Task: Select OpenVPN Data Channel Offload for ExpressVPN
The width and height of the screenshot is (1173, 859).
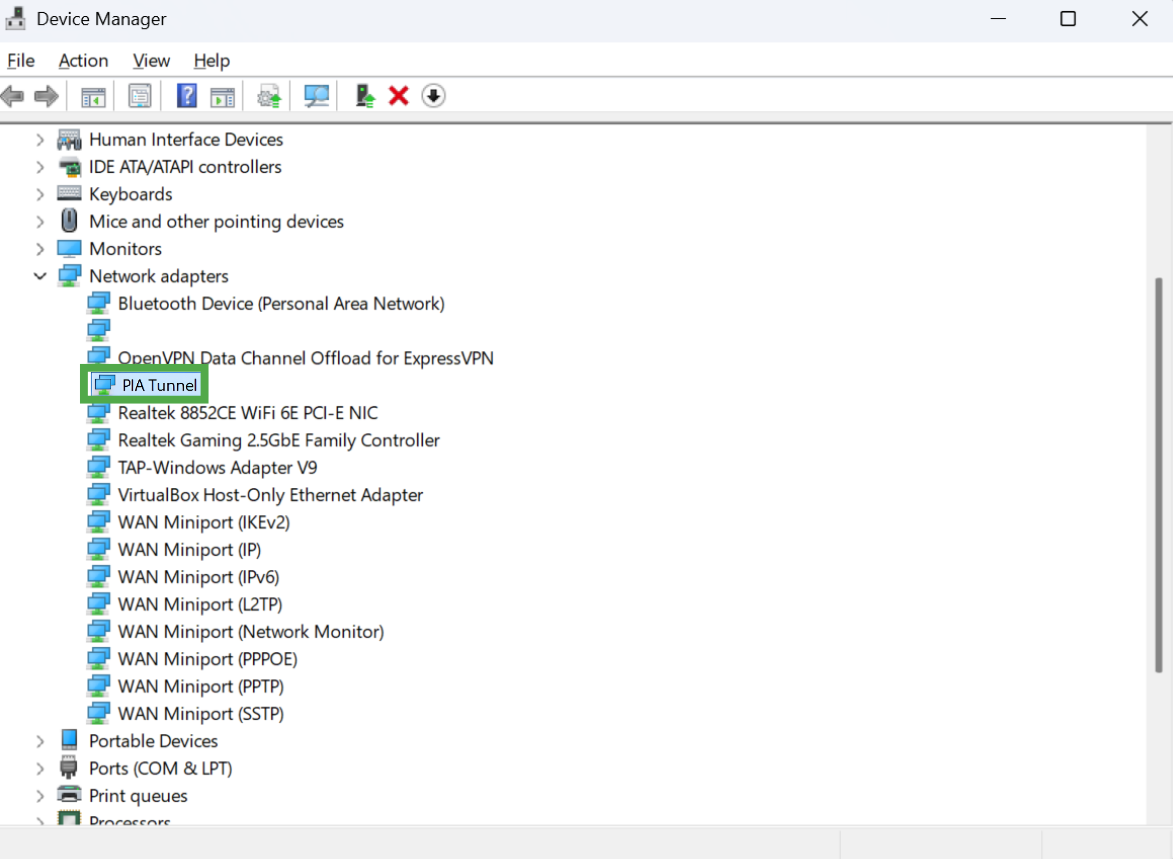Action: [x=305, y=358]
